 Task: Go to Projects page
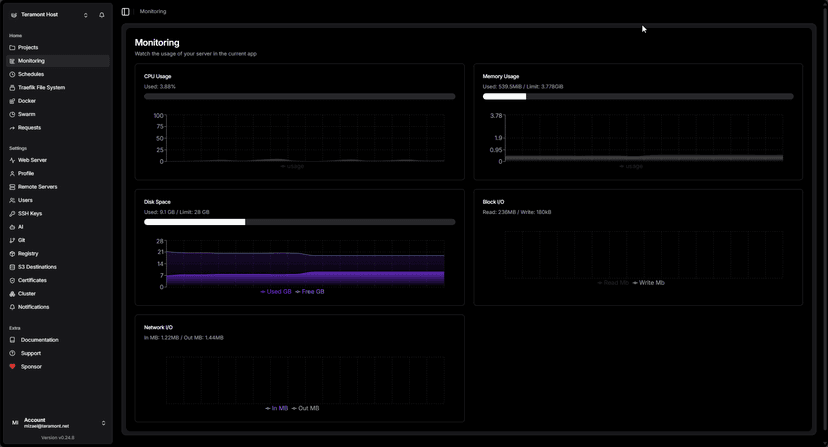click(x=28, y=48)
